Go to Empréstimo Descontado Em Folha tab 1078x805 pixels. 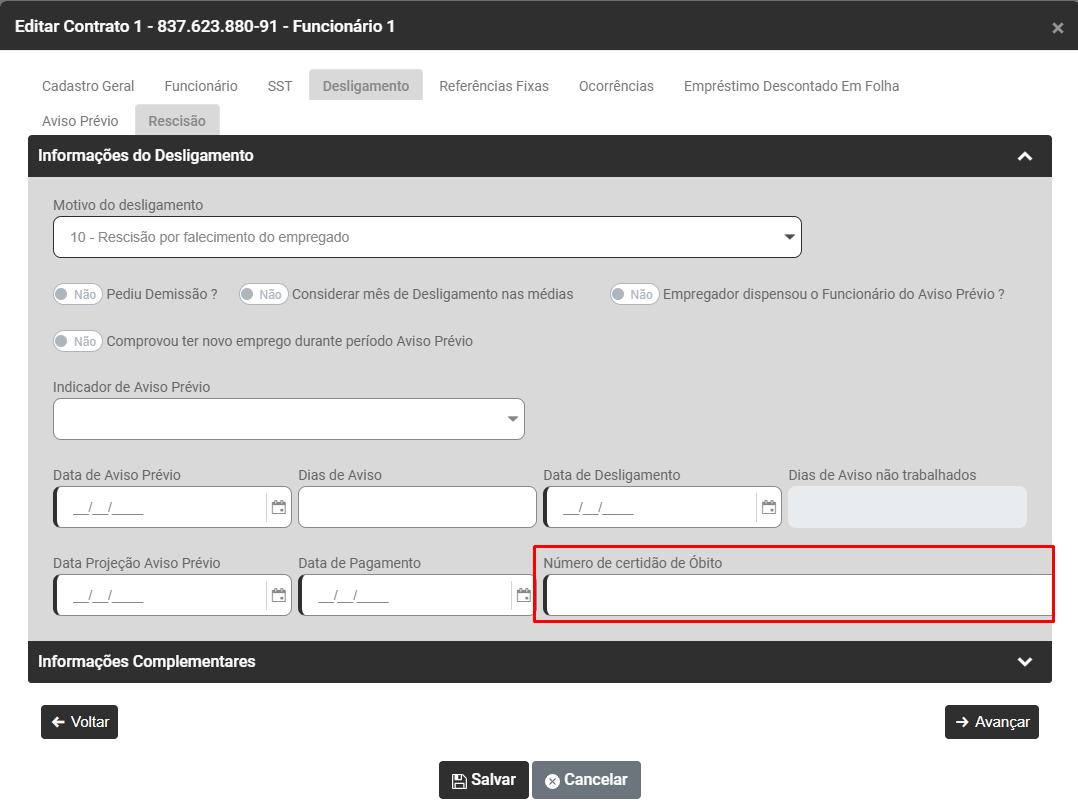click(791, 86)
